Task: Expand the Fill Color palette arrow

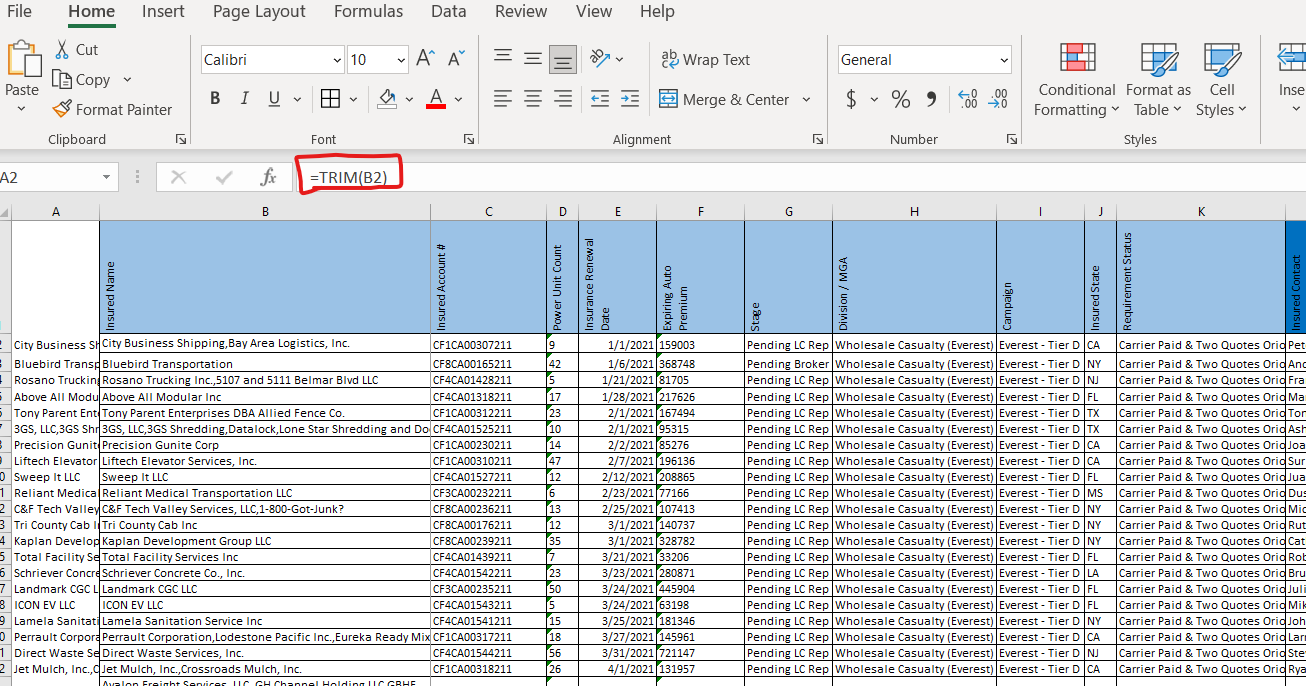Action: point(409,99)
